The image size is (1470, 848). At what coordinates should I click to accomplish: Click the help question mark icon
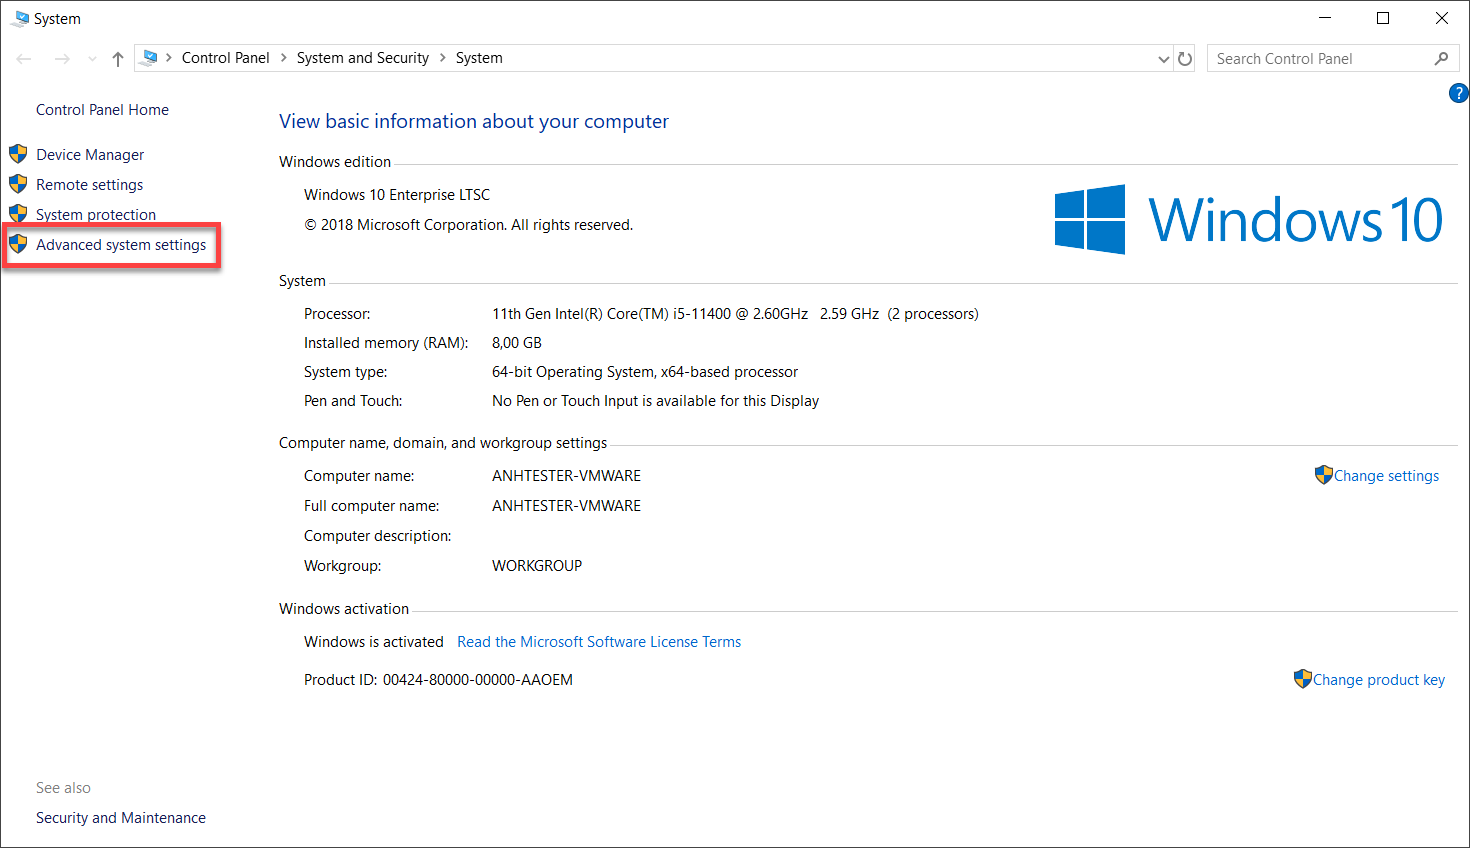1458,93
